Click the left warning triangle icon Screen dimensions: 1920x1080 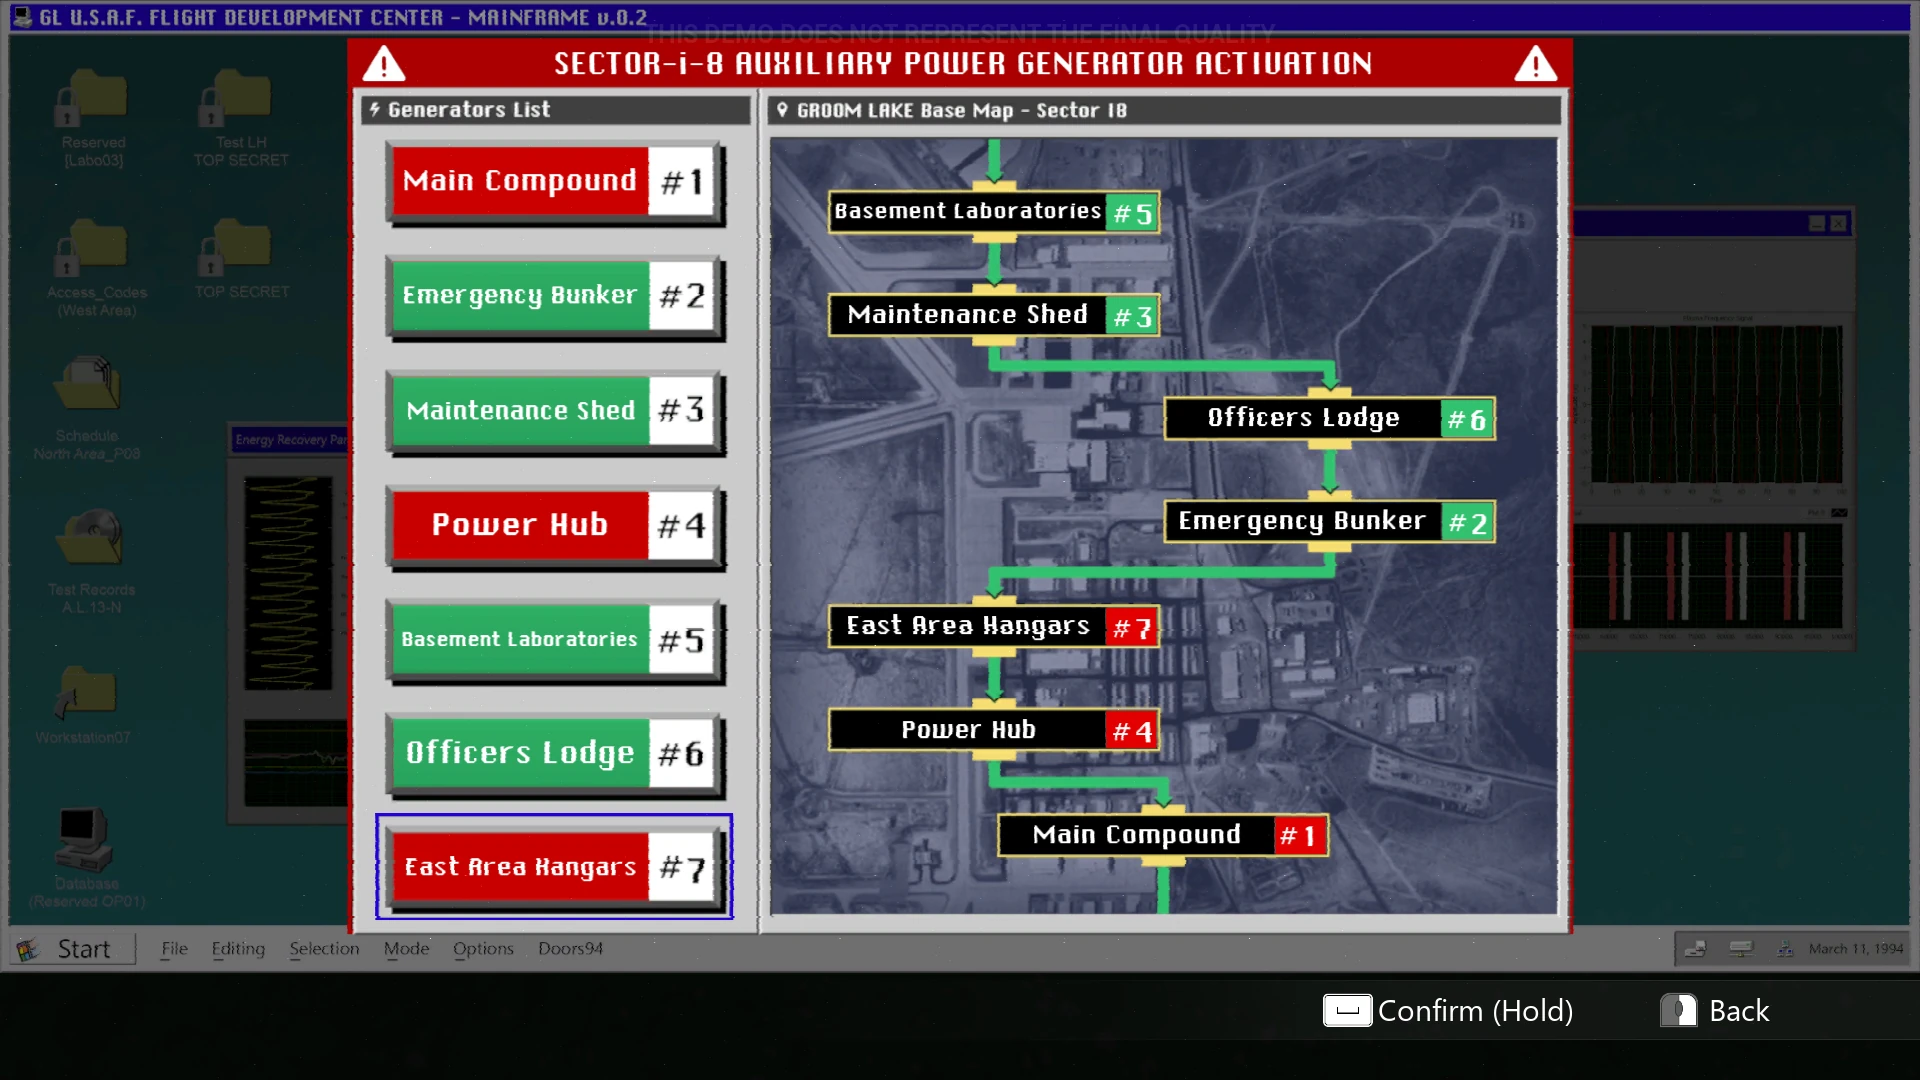384,65
